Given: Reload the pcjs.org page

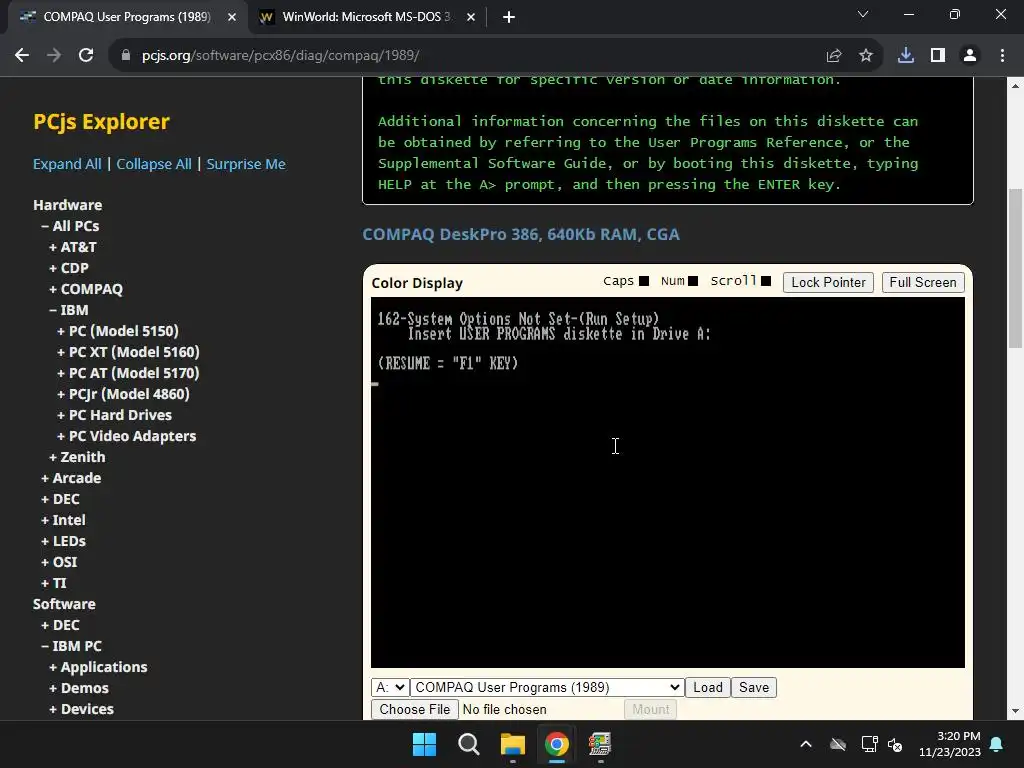Looking at the screenshot, I should [x=86, y=56].
